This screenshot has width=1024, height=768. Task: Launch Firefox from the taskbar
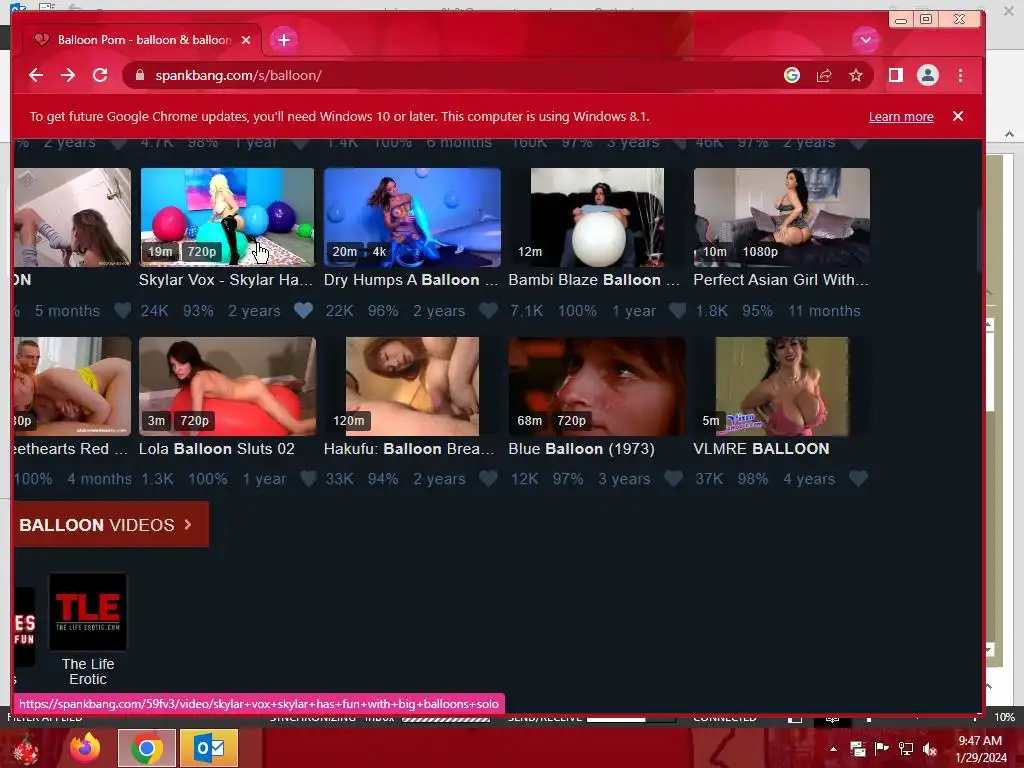pyautogui.click(x=85, y=748)
